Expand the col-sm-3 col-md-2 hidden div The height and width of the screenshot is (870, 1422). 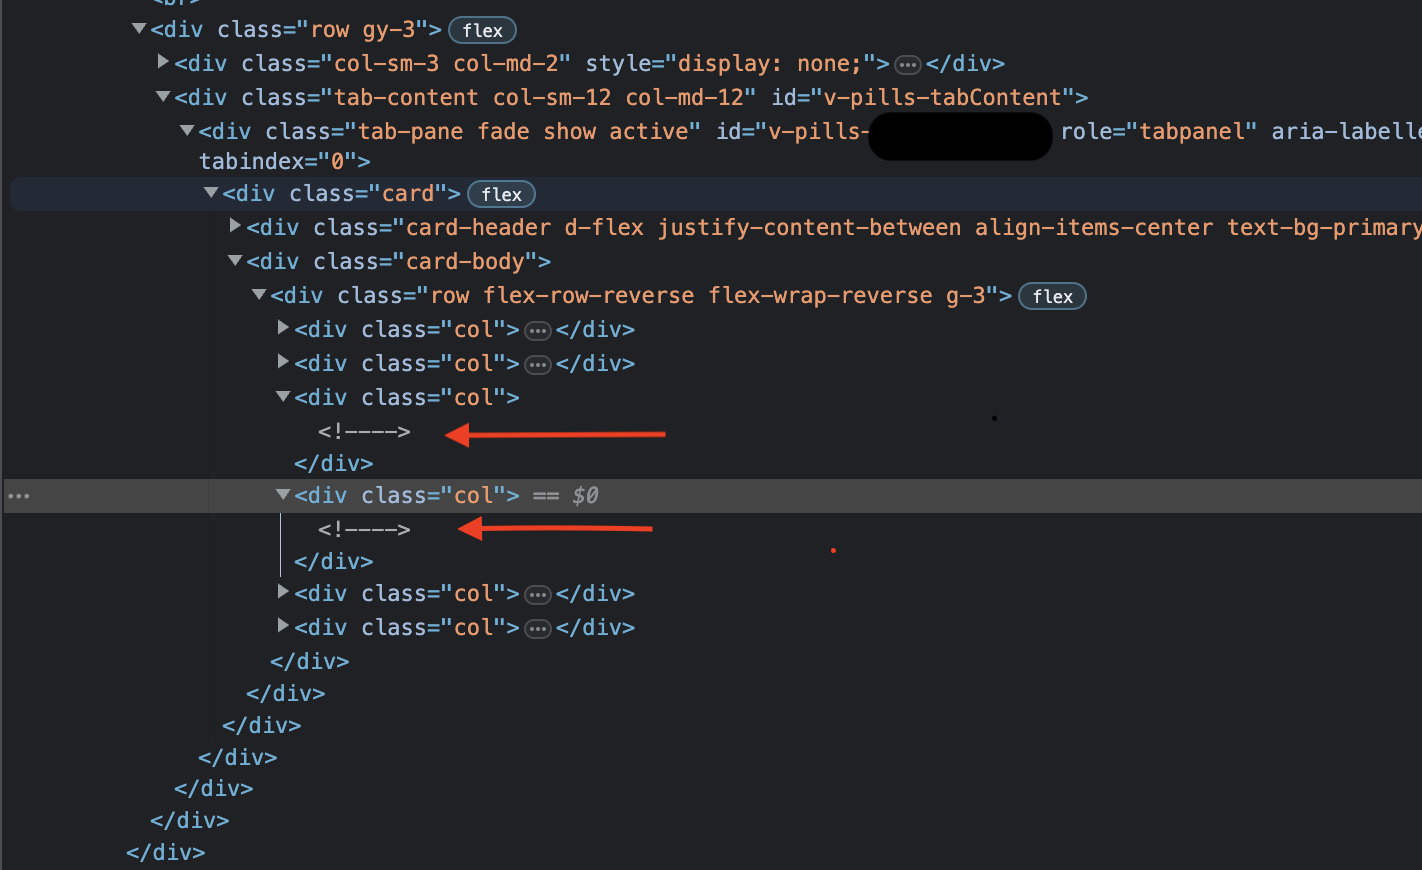click(163, 62)
